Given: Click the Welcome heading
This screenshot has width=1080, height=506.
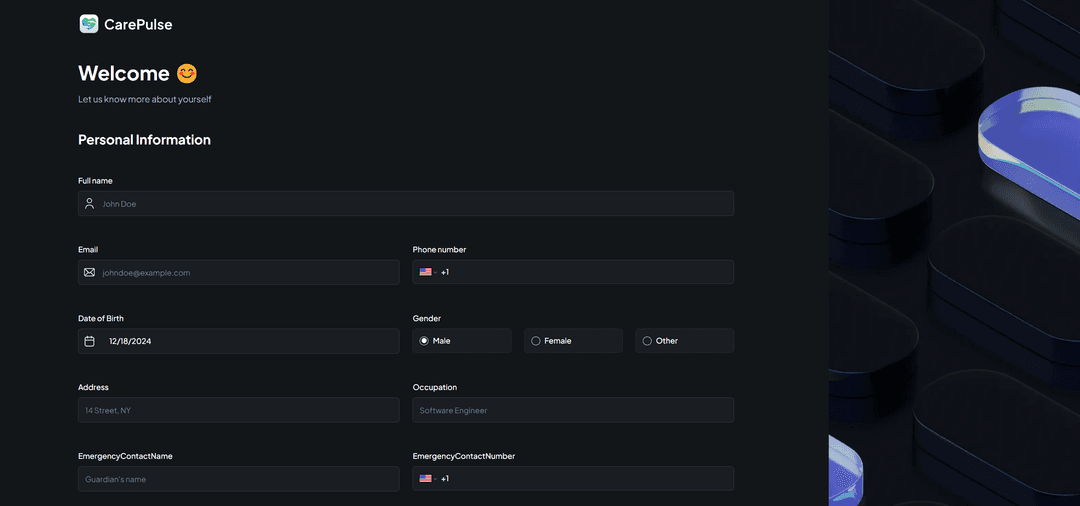Looking at the screenshot, I should tap(124, 73).
